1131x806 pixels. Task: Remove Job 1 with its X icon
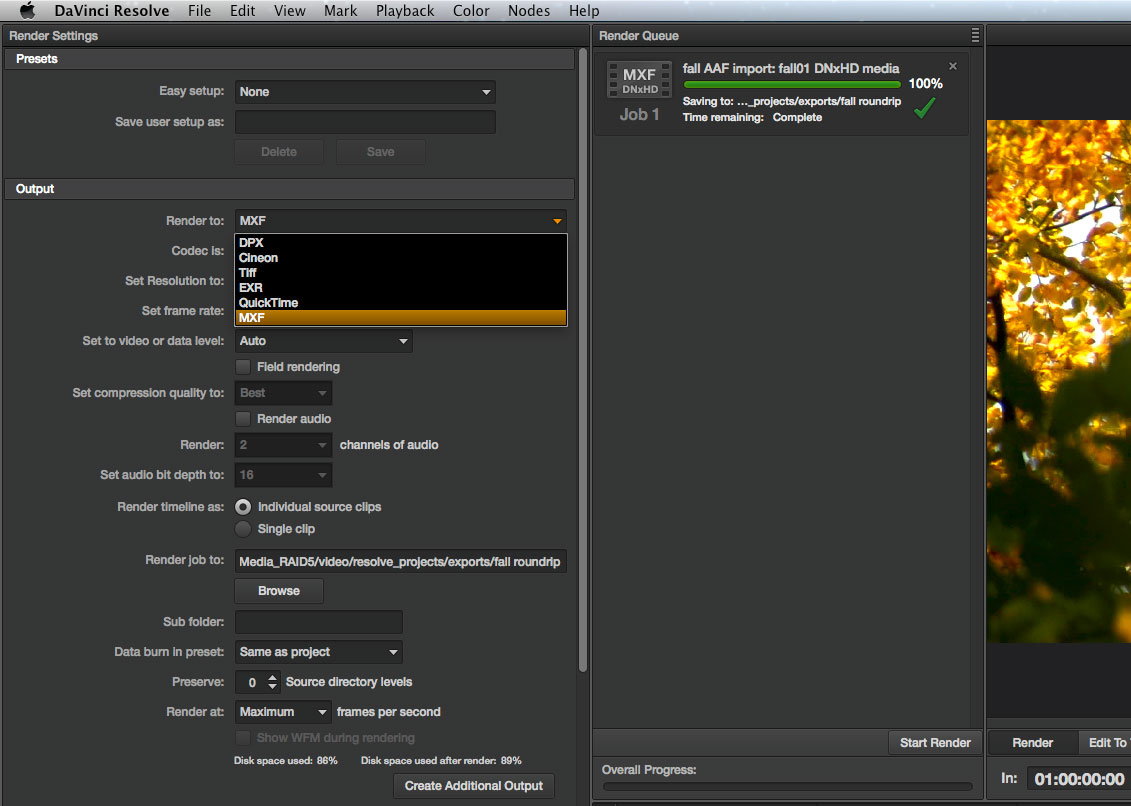pos(952,66)
